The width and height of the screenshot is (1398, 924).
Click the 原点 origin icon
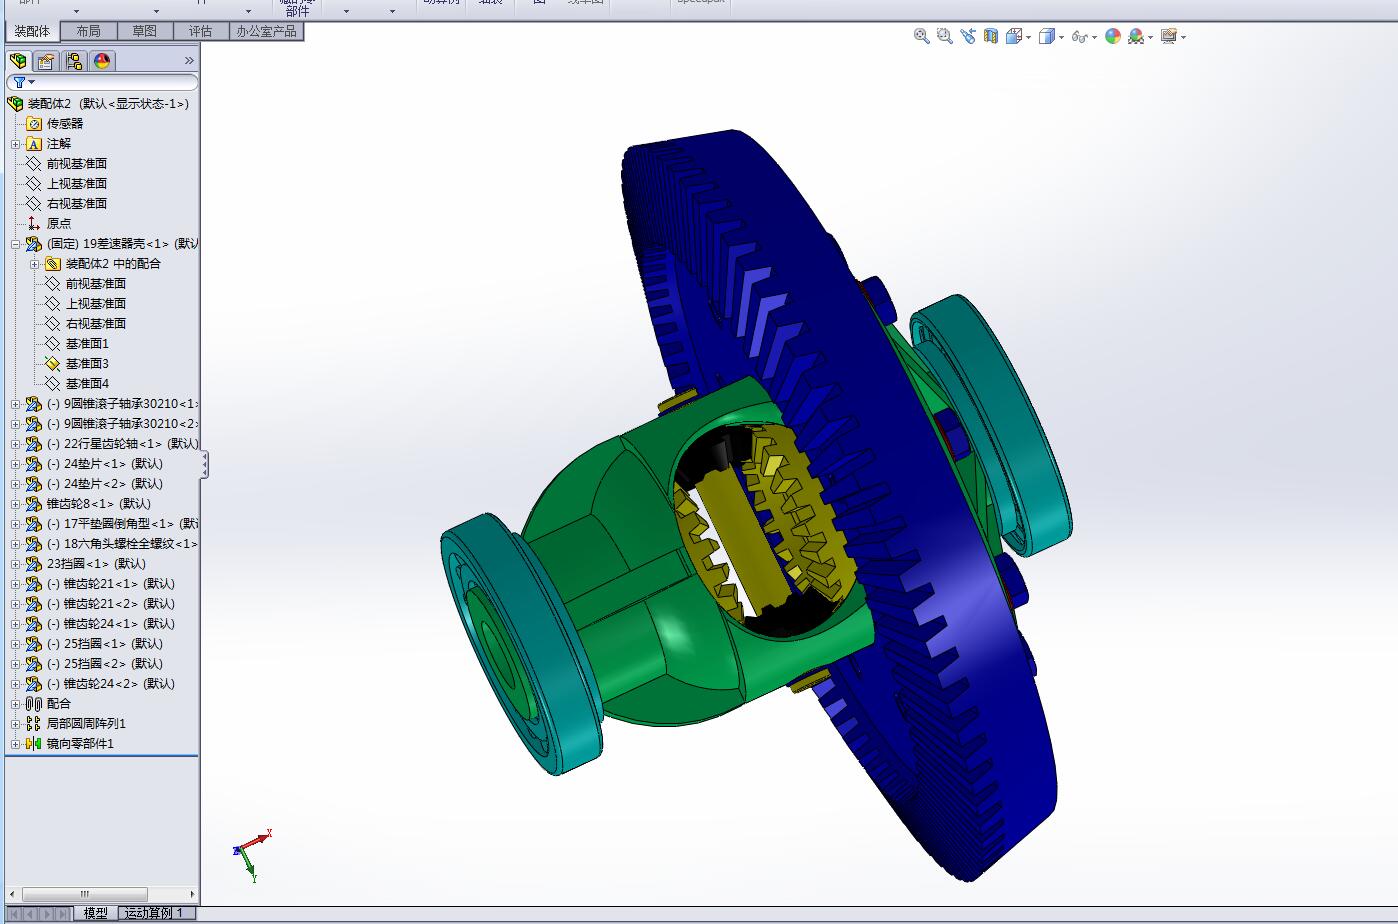(x=34, y=224)
